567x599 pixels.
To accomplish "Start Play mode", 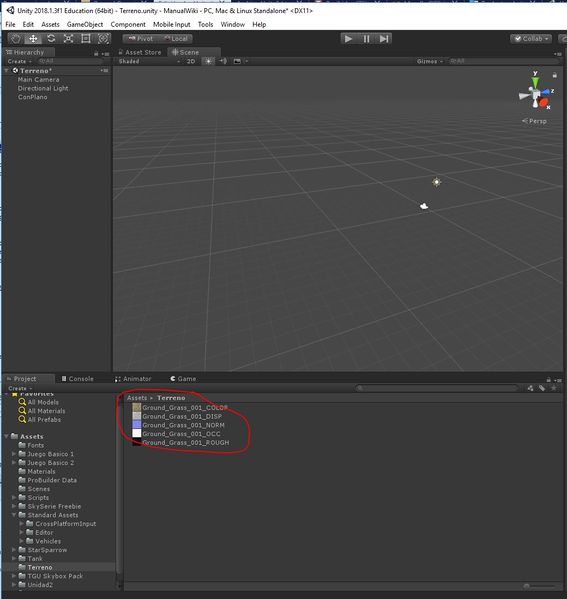I will (348, 39).
